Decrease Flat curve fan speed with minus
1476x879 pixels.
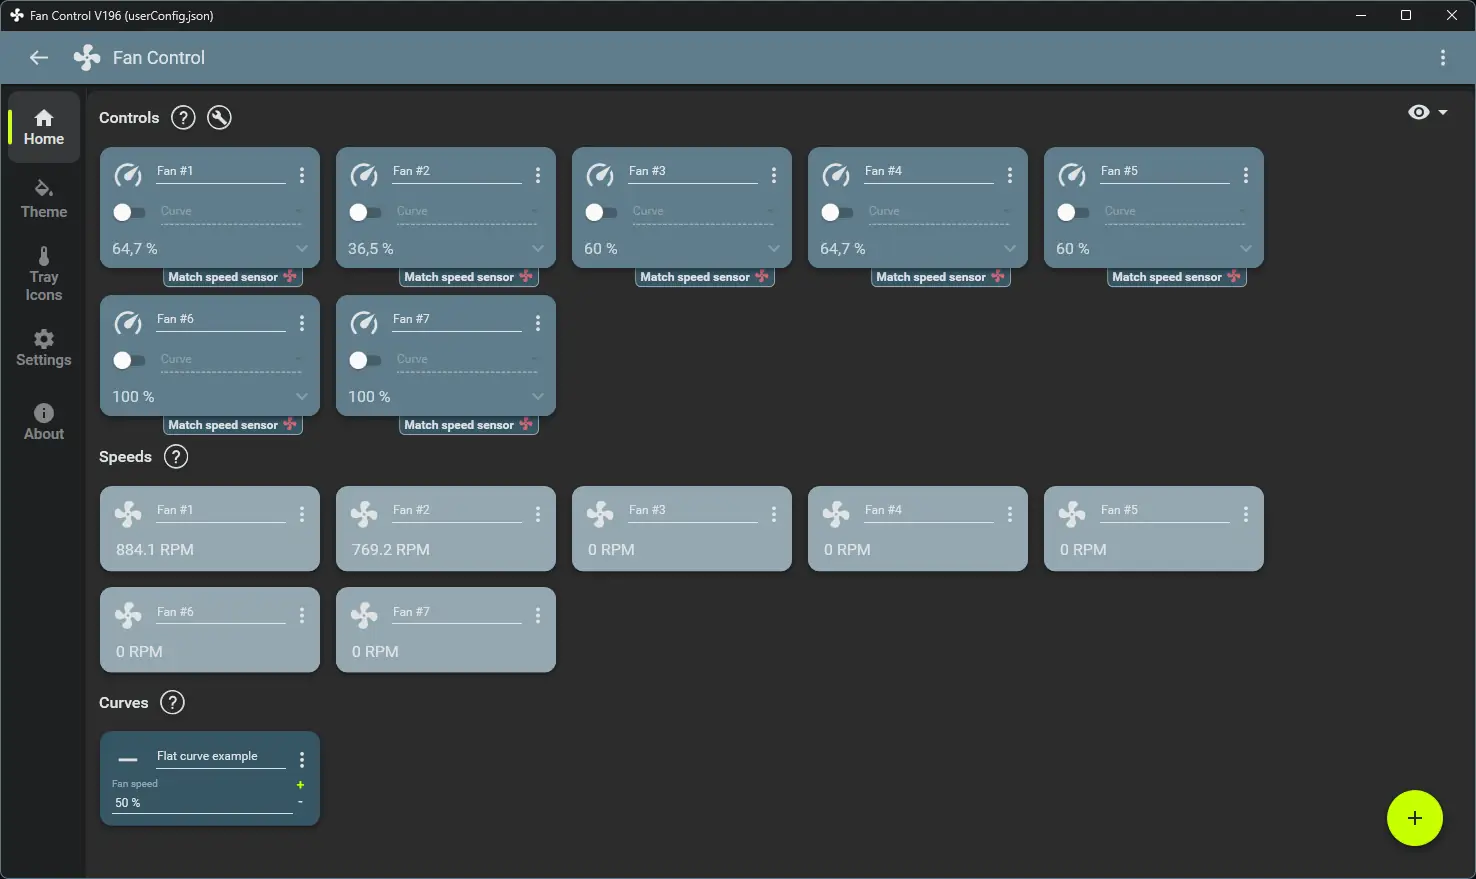pos(300,802)
